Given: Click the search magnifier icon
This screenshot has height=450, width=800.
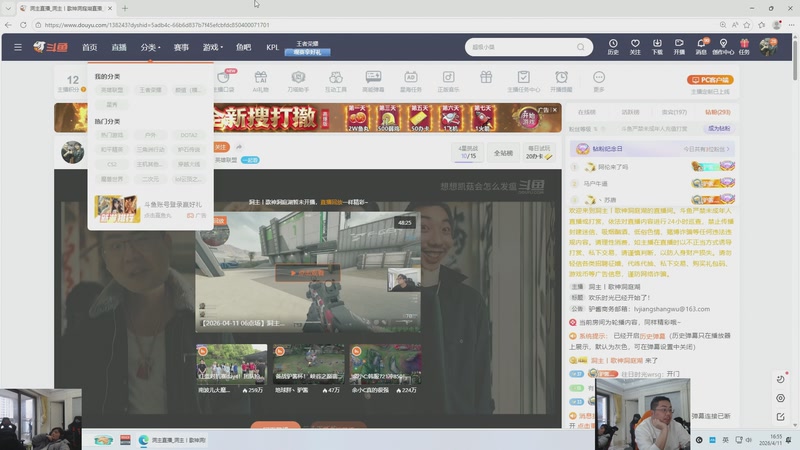Looking at the screenshot, I should [x=581, y=47].
